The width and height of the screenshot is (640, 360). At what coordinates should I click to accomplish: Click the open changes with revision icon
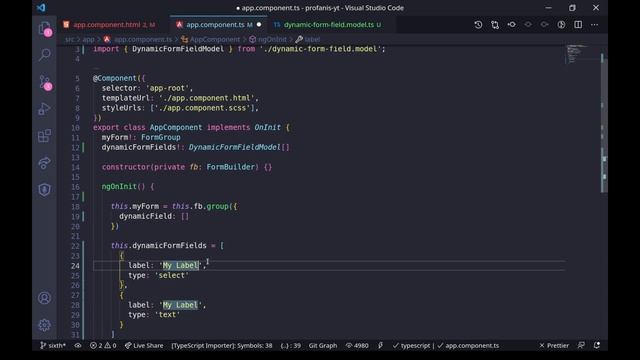click(x=511, y=24)
